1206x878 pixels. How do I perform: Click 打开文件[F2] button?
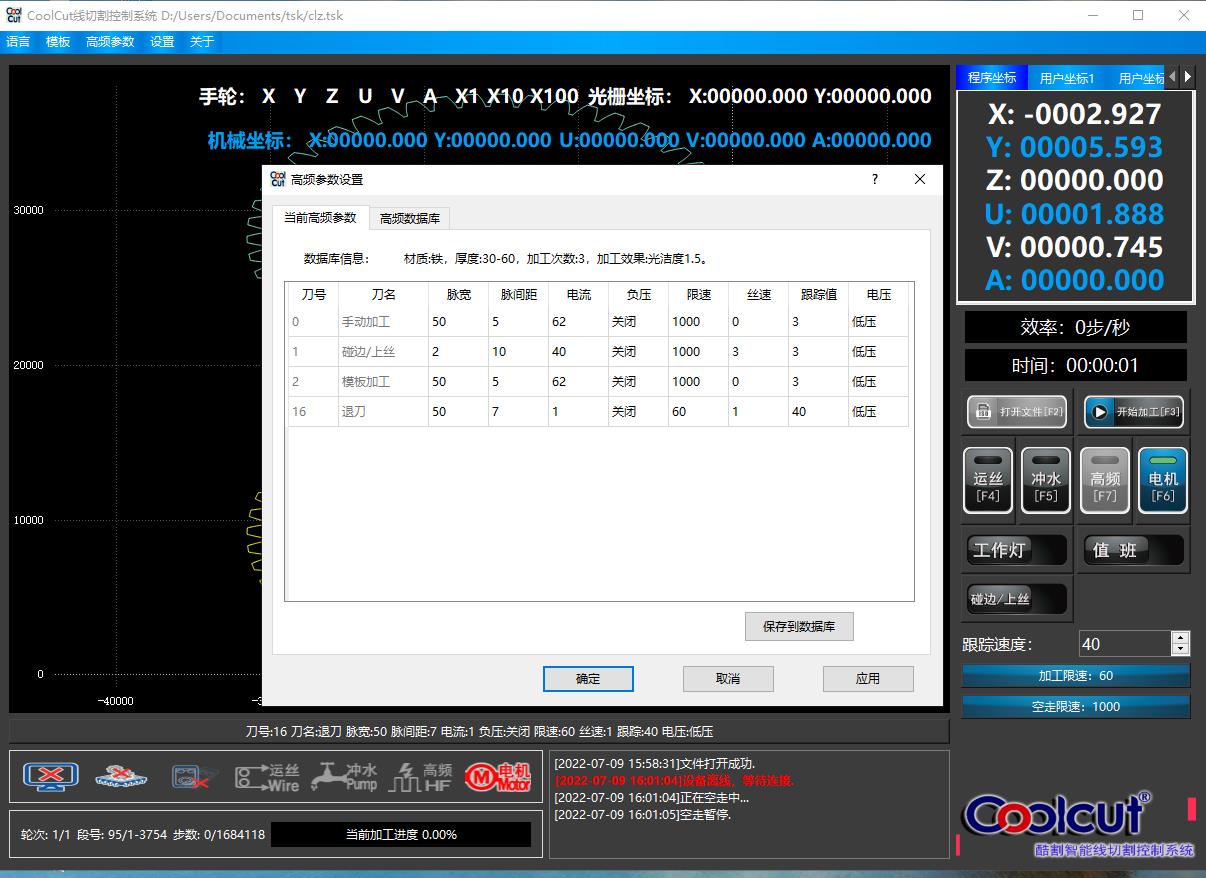(x=1016, y=411)
